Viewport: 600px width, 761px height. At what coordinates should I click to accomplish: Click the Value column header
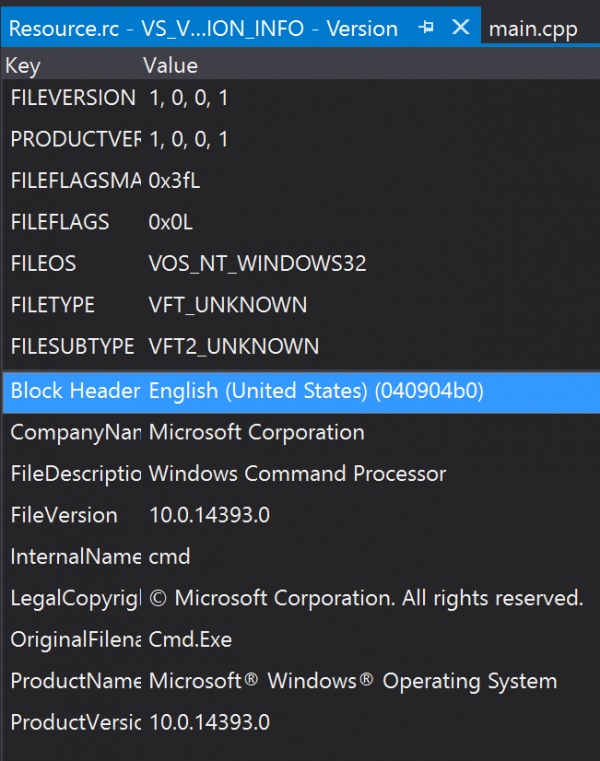pos(170,66)
